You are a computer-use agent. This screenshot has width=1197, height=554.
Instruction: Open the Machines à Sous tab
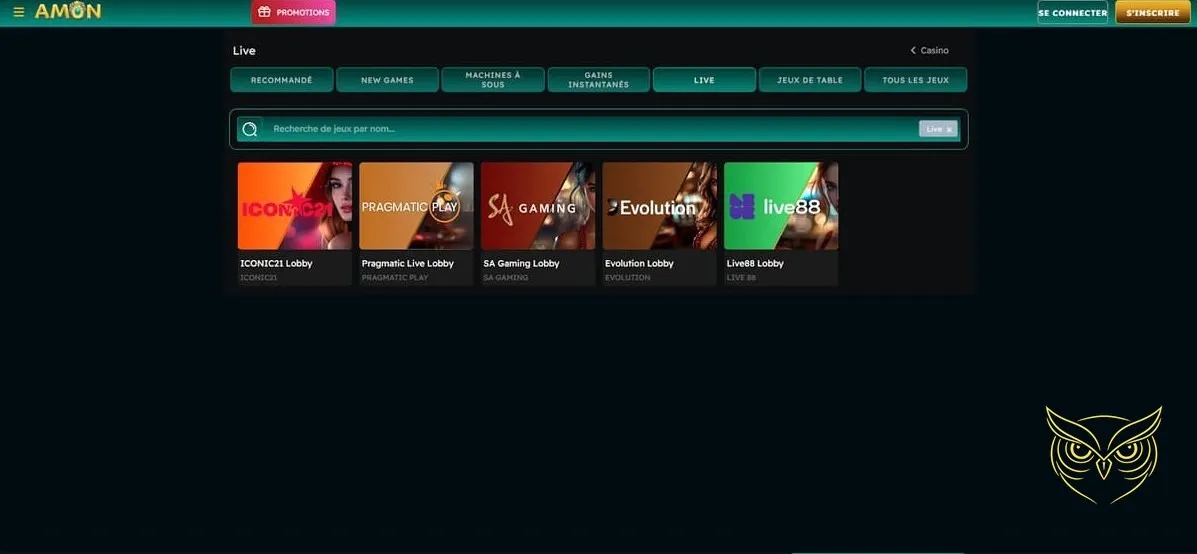tap(493, 80)
